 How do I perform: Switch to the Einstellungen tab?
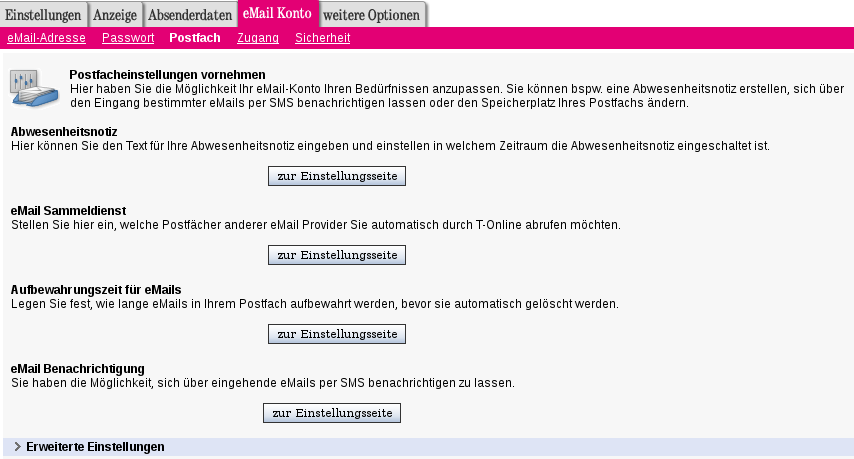[44, 14]
